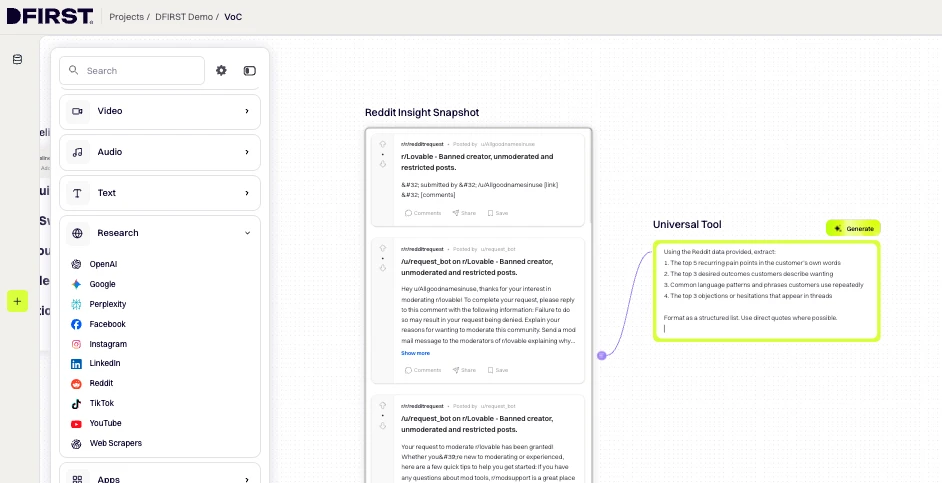Select the Reddit research tool
This screenshot has width=942, height=483.
coord(92,383)
